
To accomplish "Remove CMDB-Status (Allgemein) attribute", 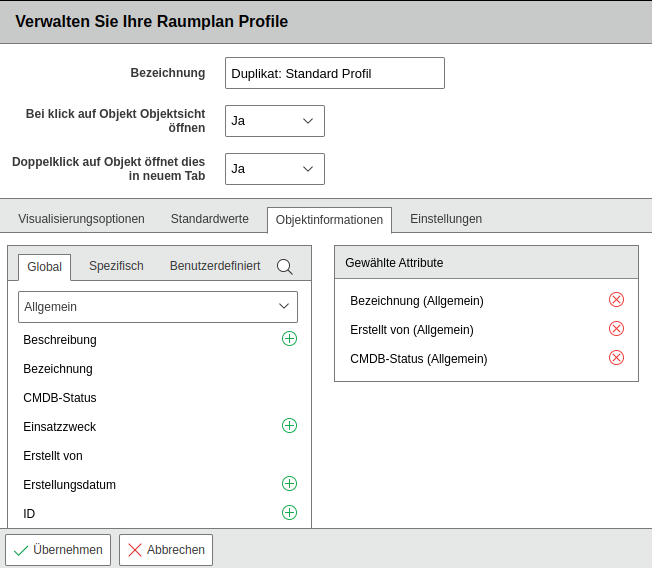I will point(616,358).
